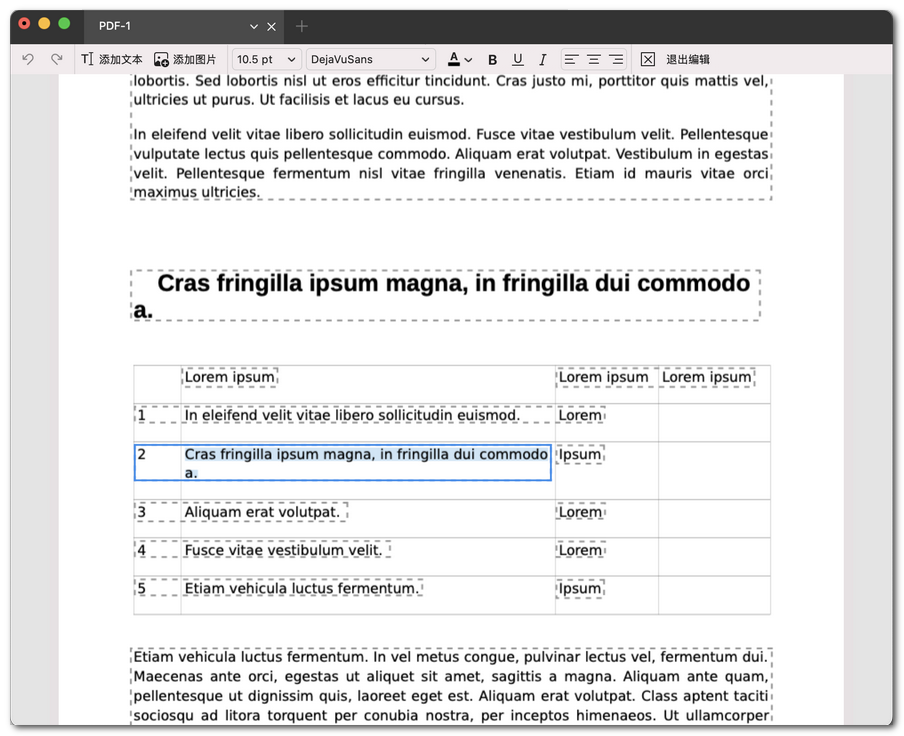
Task: Click the 退出编辑 exit editing button
Action: [688, 59]
